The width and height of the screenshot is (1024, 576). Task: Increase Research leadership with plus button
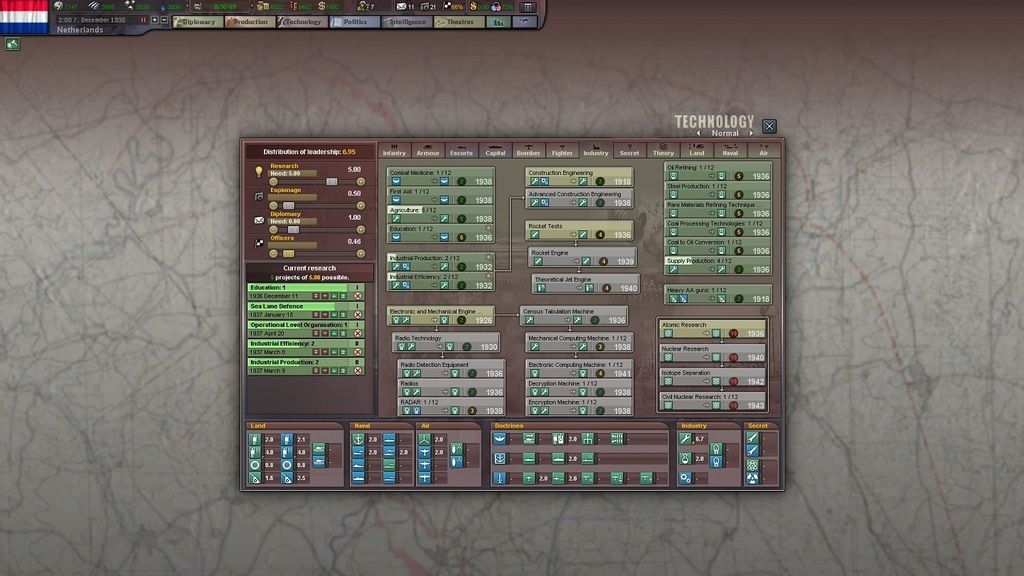pyautogui.click(x=360, y=182)
